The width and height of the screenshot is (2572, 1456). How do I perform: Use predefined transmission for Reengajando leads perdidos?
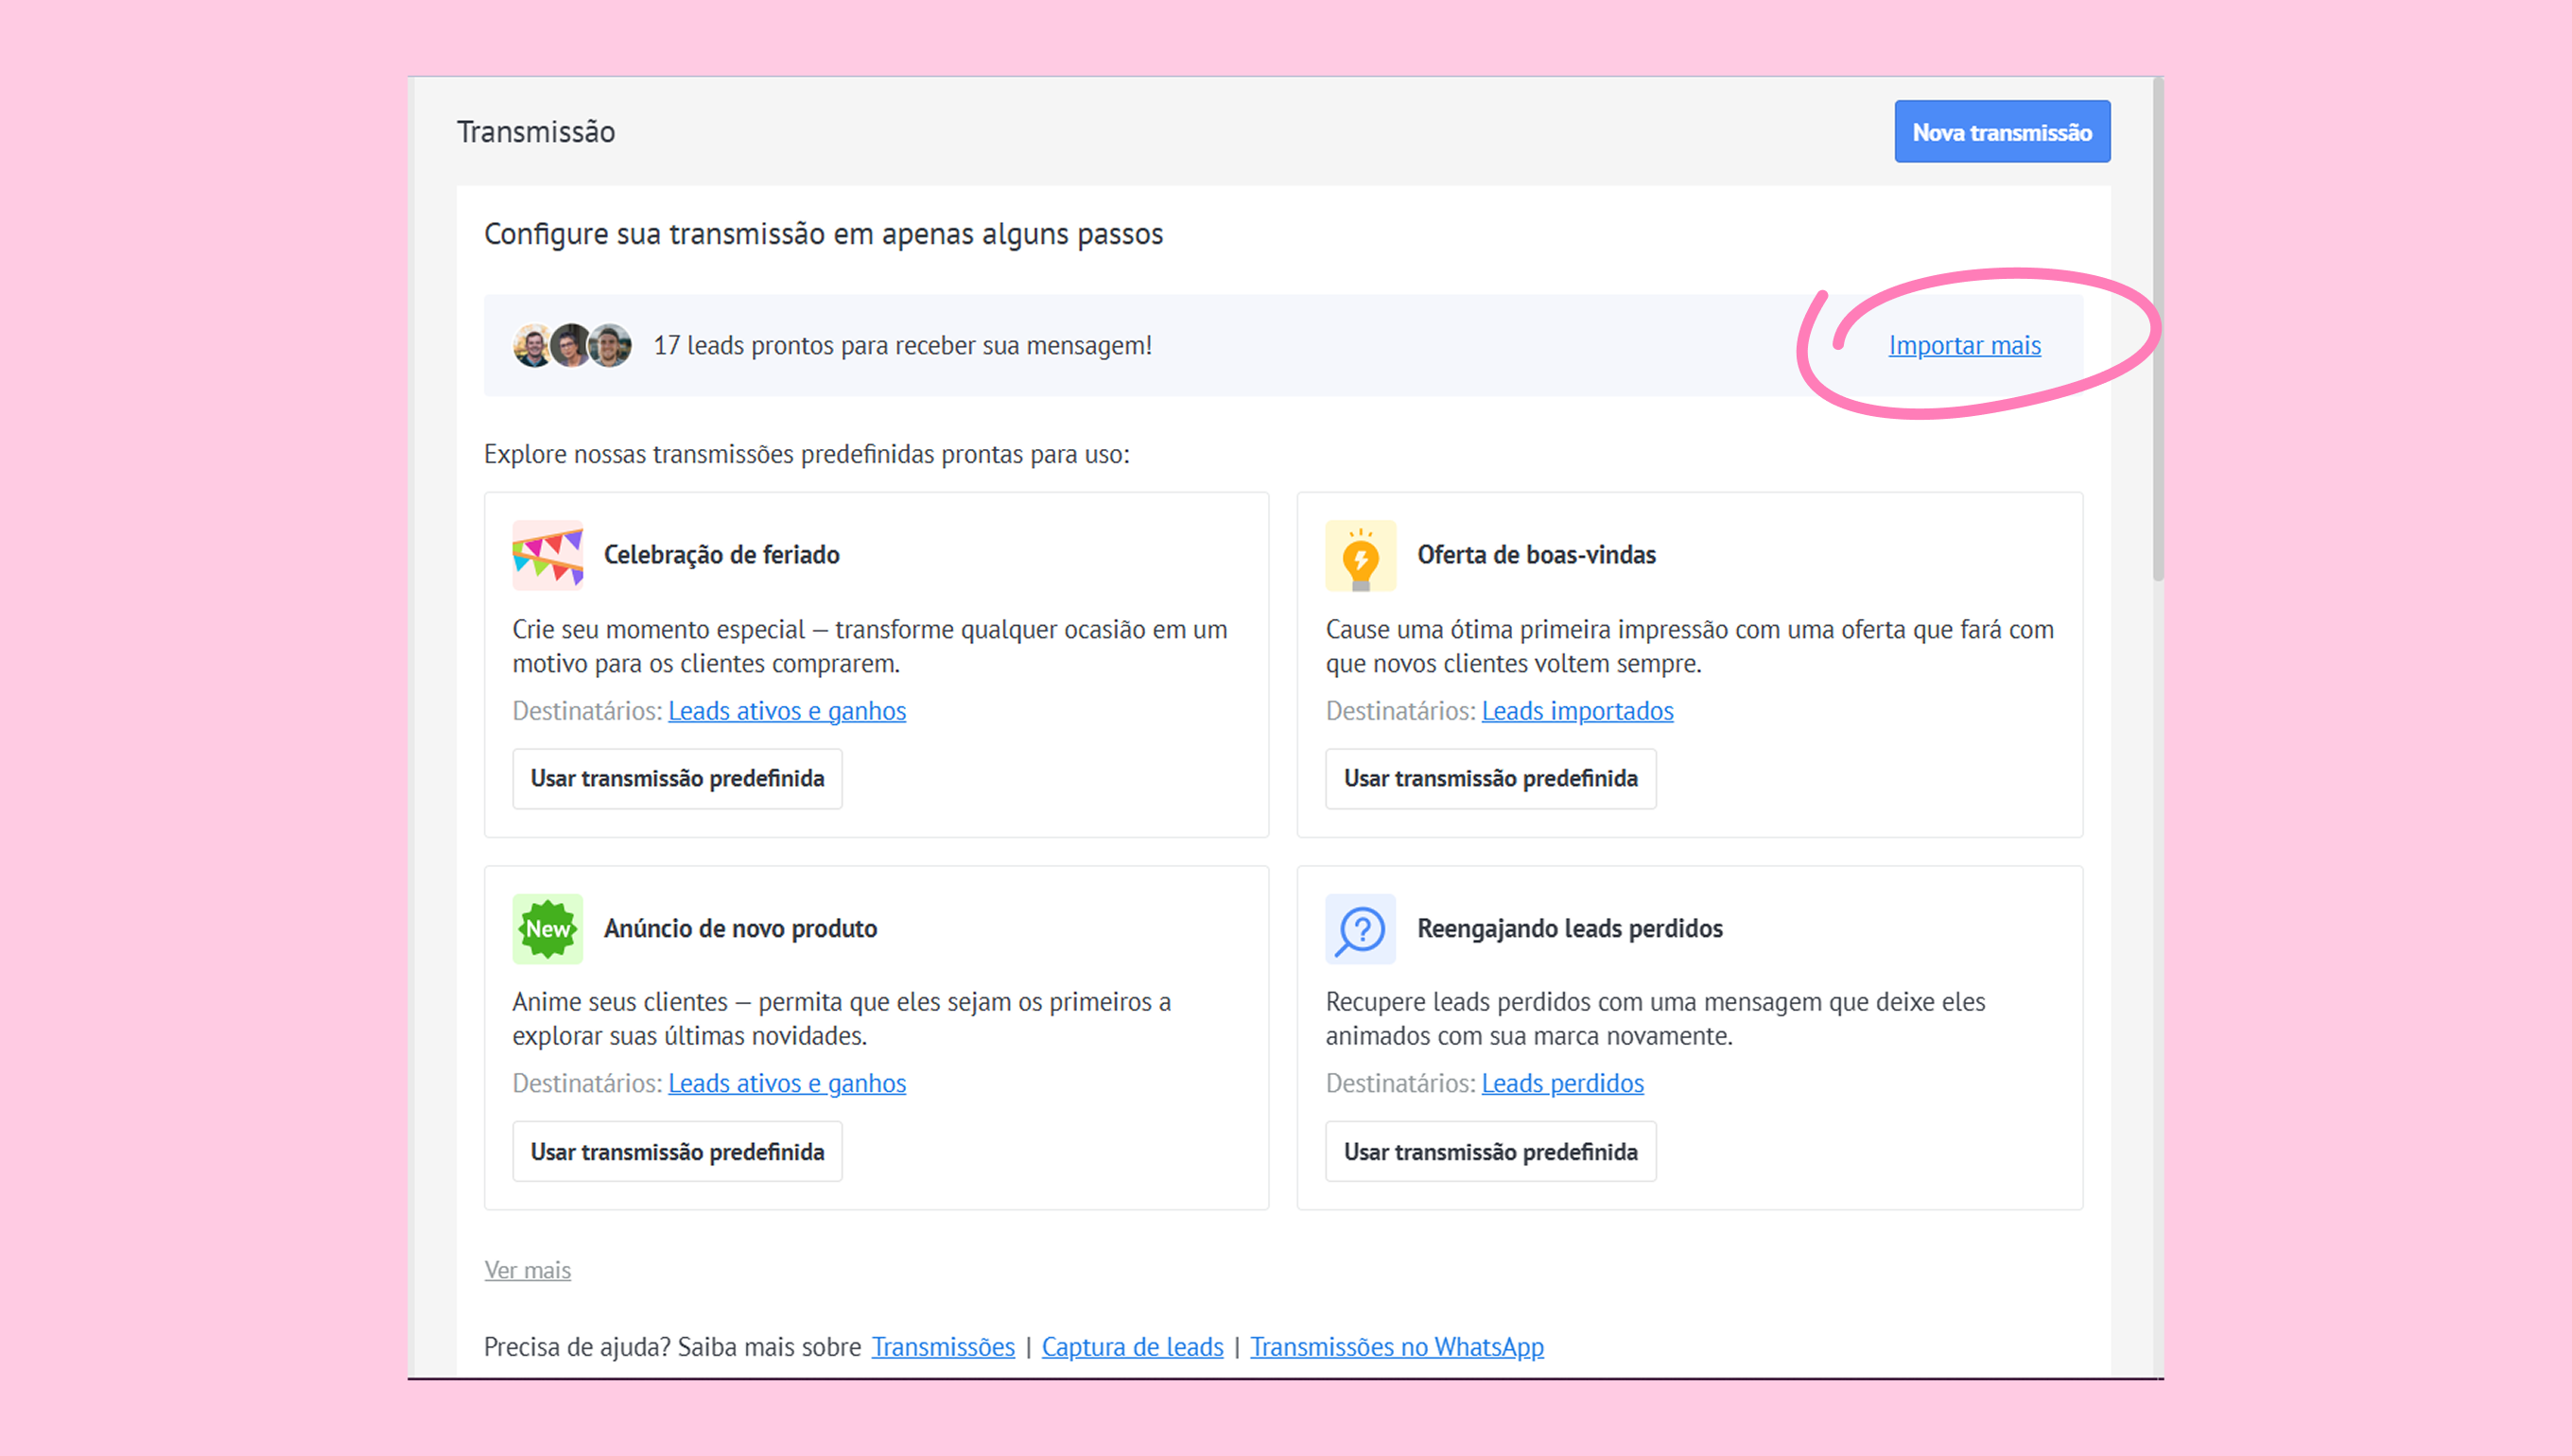1490,1152
